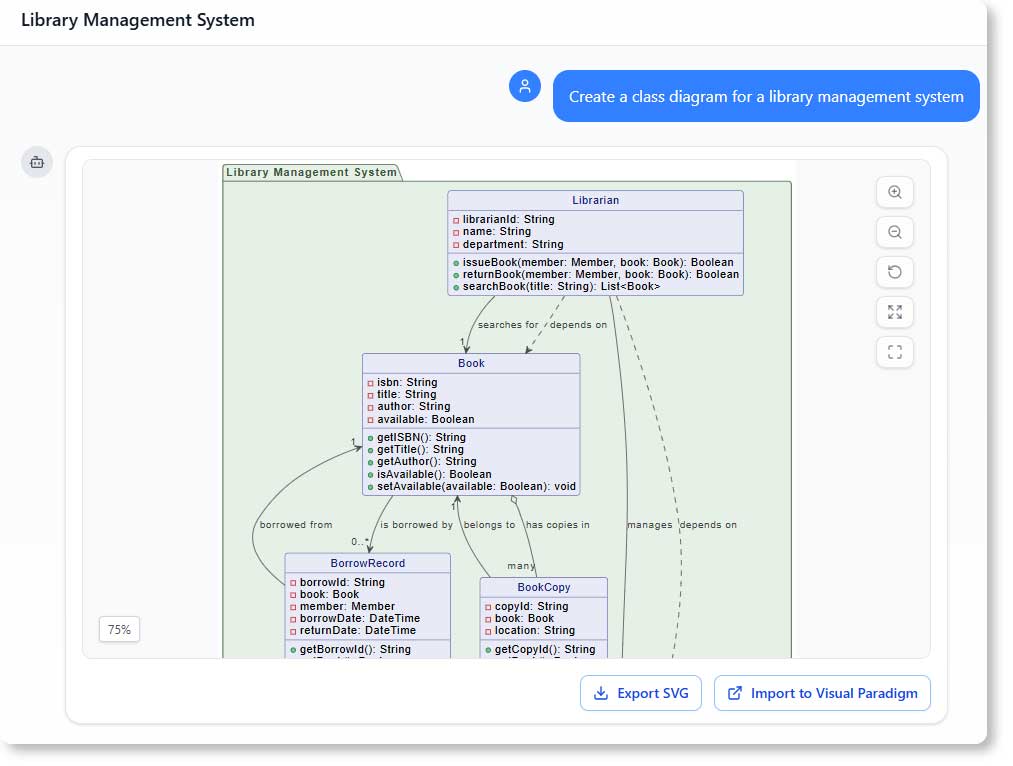Image resolution: width=1013 pixels, height=766 pixels.
Task: Click the user avatar beside the chat message
Action: coord(524,86)
